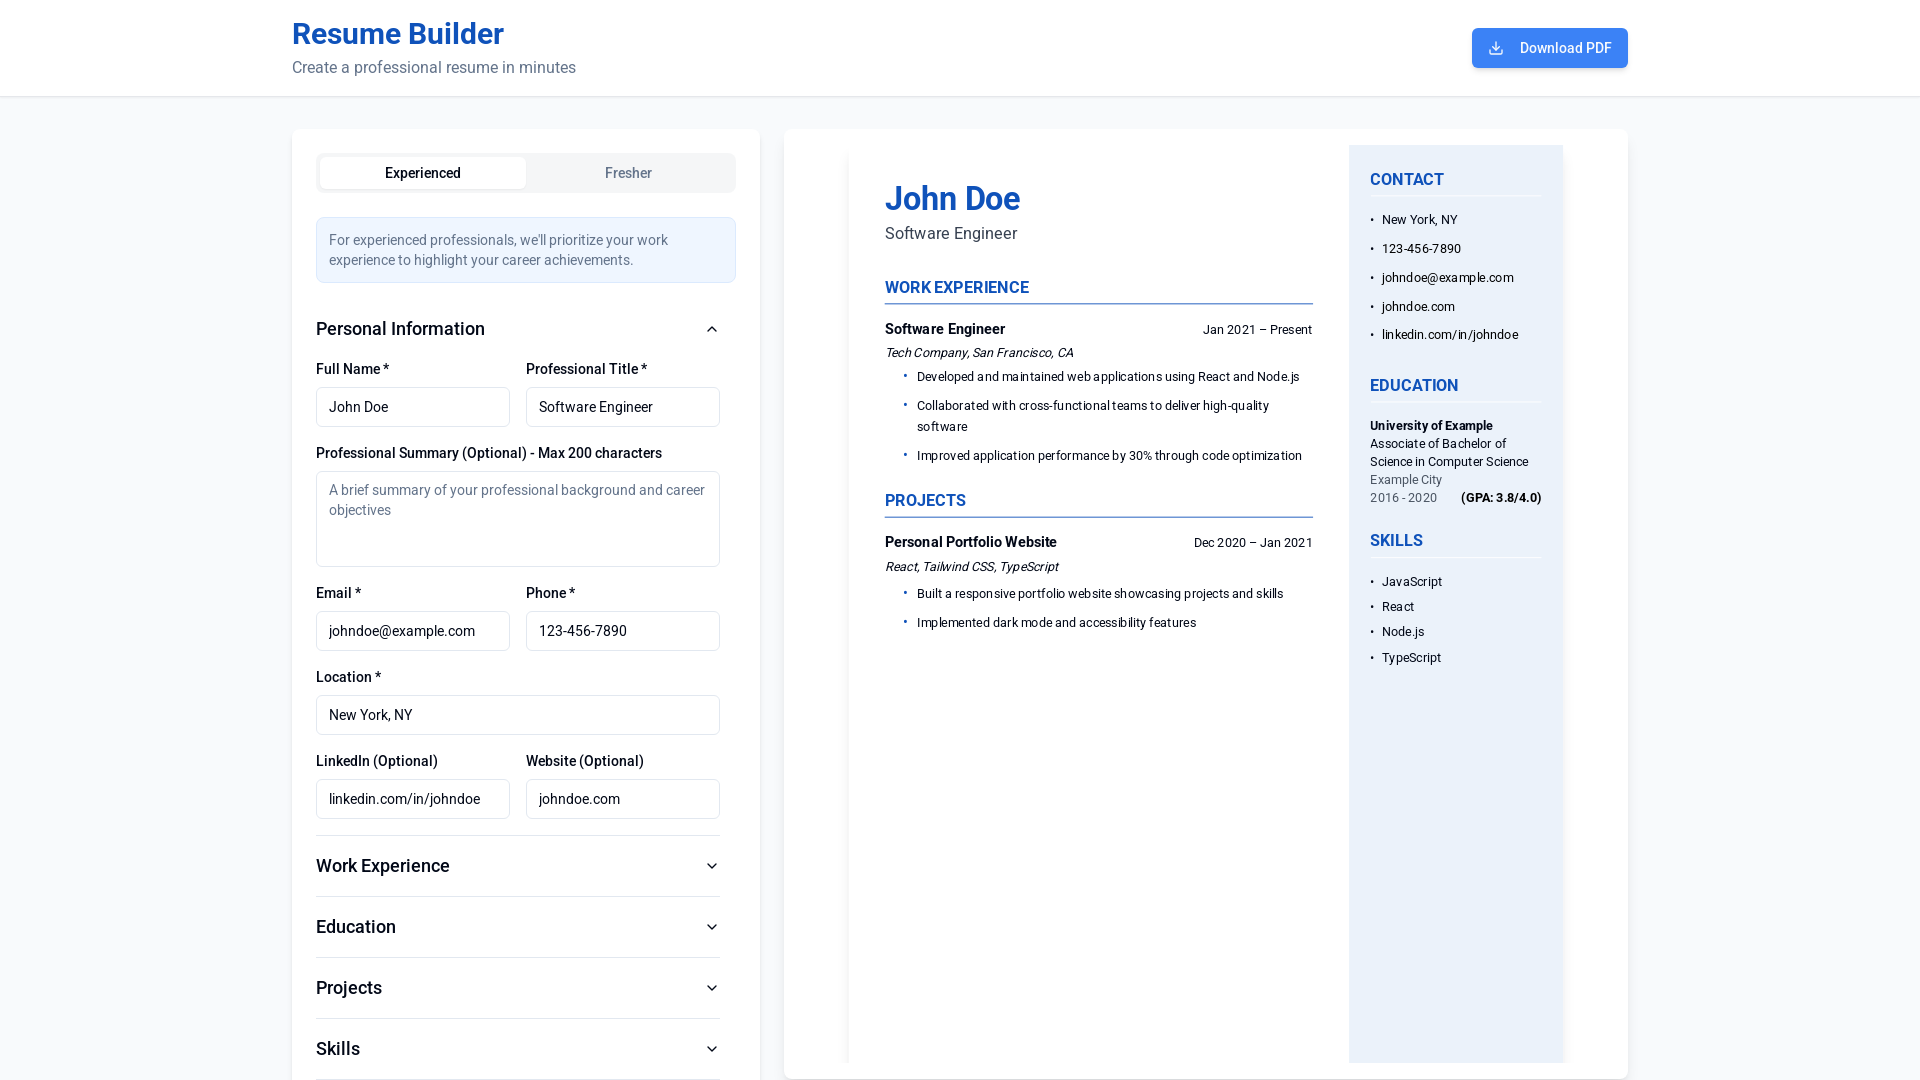Click the EDUCATION heading in preview sidebar
Viewport: 1920px width, 1080px height.
[x=1414, y=386]
